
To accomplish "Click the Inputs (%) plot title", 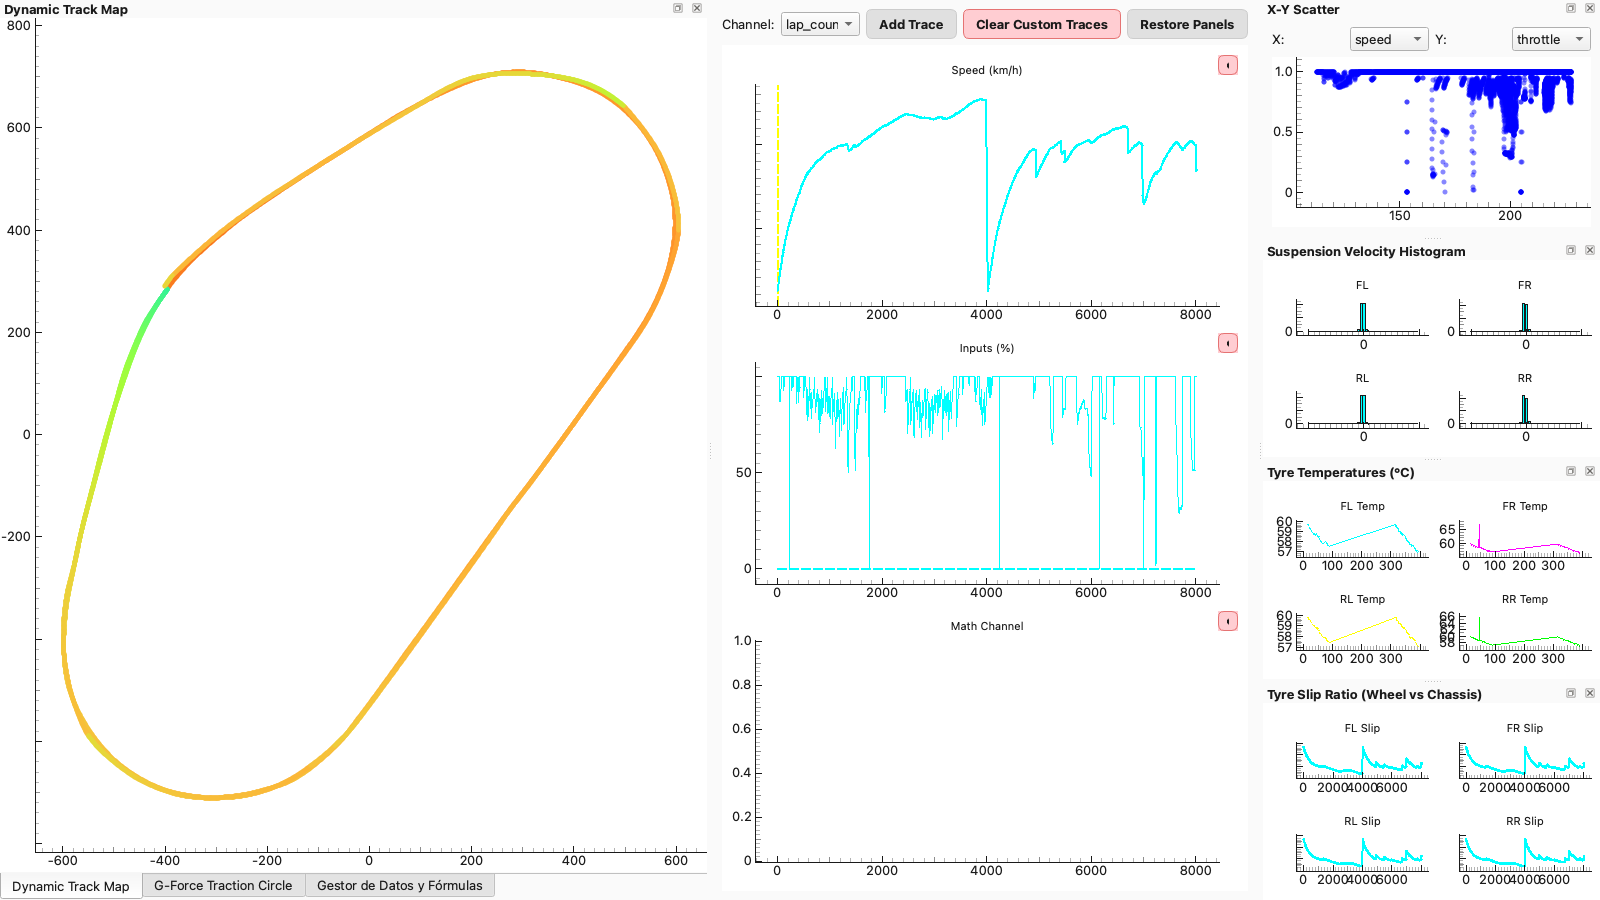I will (987, 348).
